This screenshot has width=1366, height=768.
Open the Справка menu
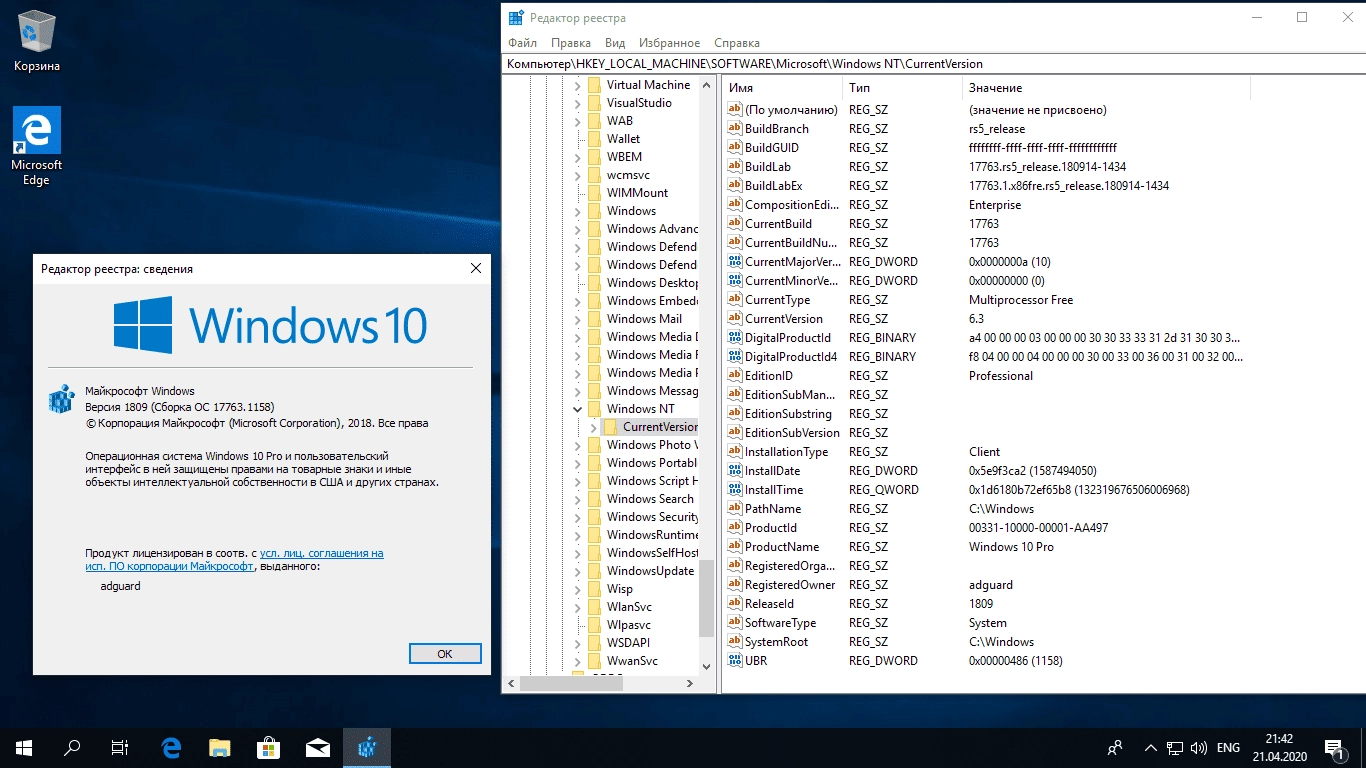click(x=737, y=43)
